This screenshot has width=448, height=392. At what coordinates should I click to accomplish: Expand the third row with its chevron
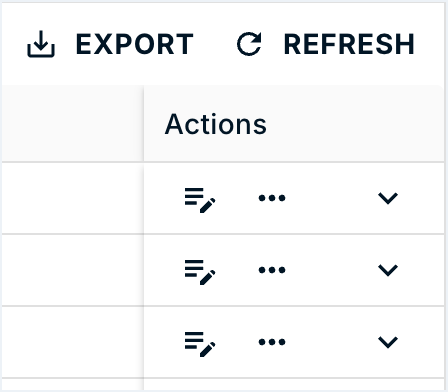(388, 342)
